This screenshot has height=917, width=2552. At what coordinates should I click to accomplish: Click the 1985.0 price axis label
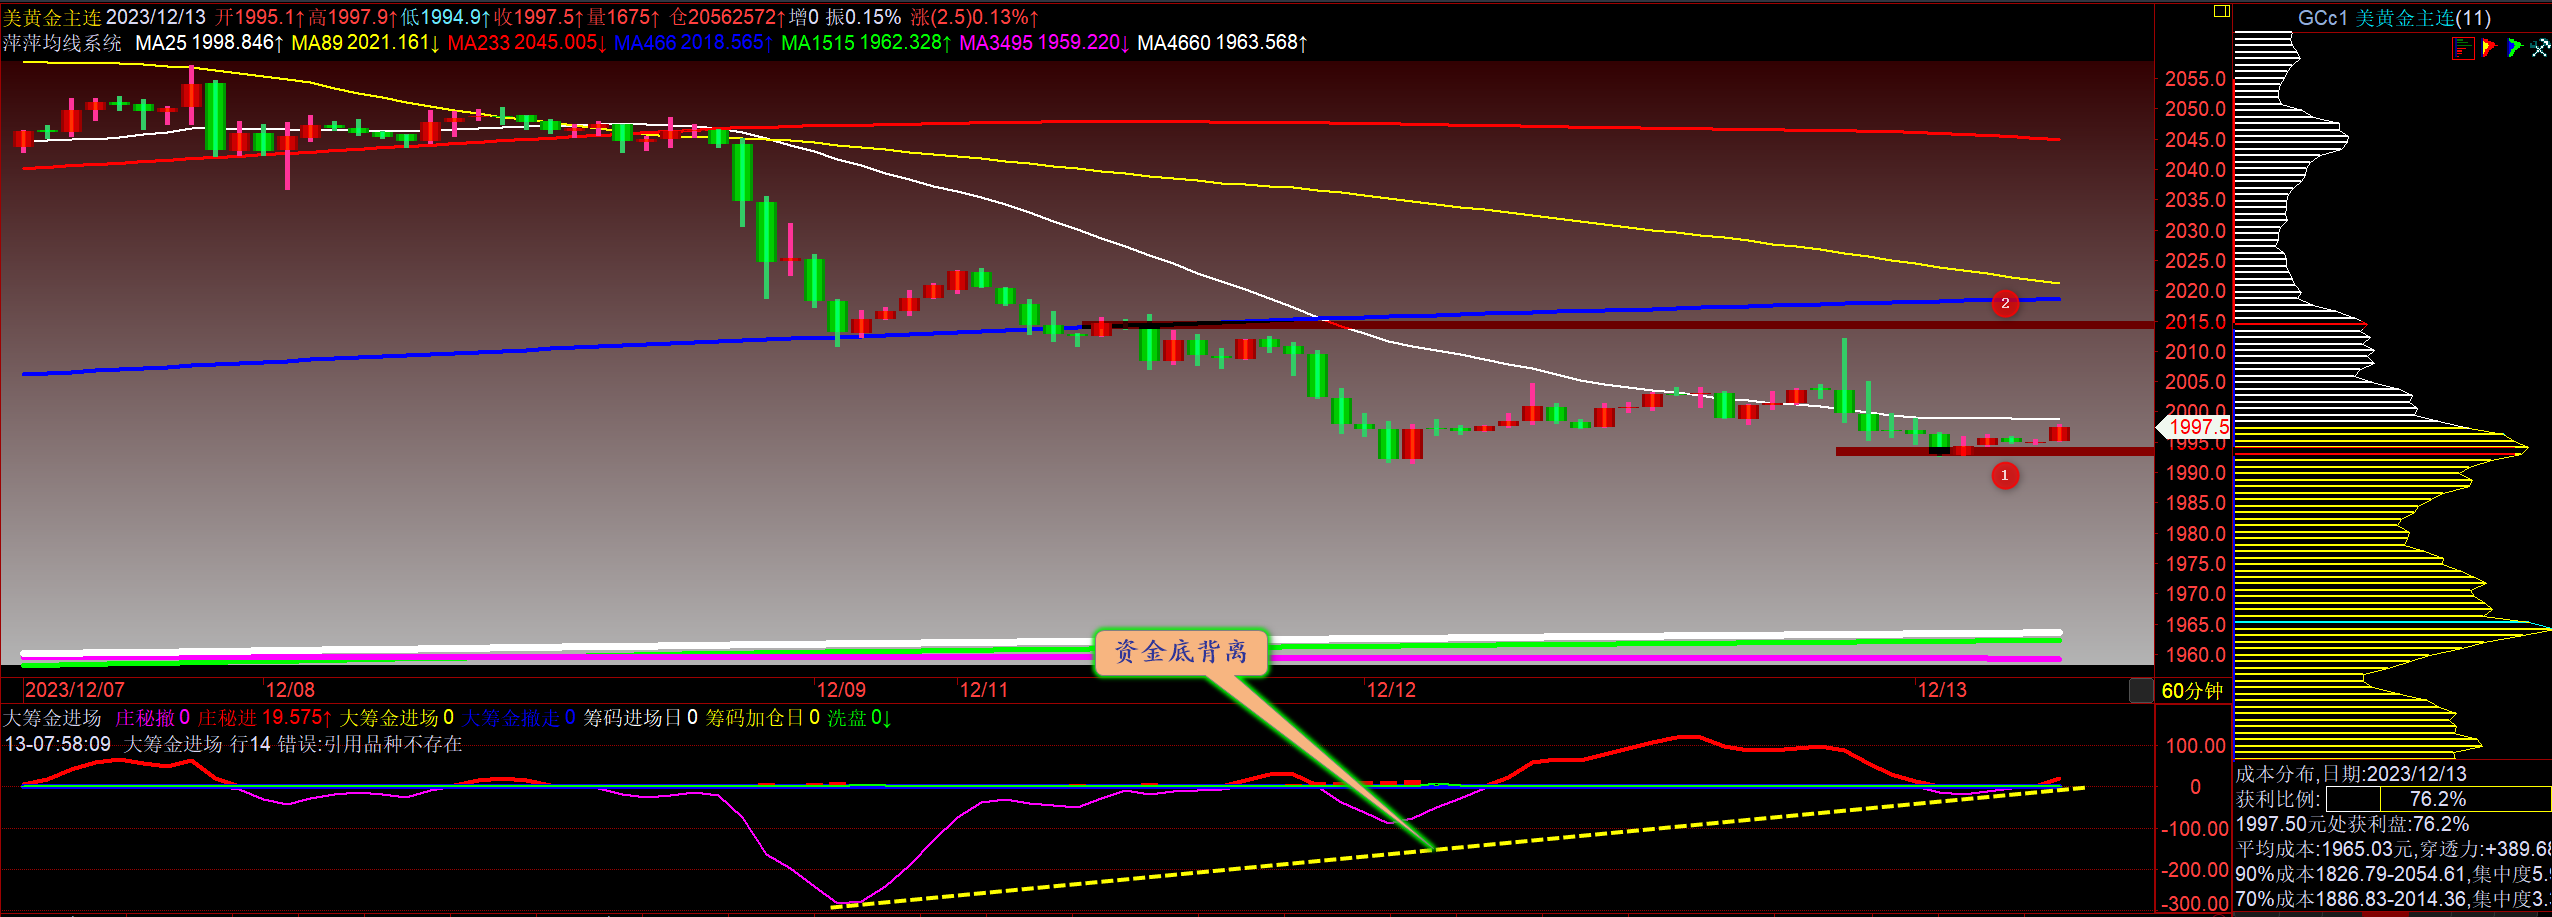point(2196,503)
